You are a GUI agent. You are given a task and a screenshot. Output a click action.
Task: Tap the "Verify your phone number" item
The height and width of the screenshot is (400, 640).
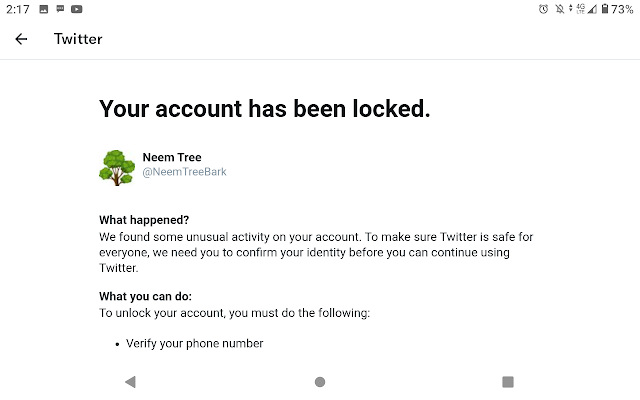tap(194, 343)
